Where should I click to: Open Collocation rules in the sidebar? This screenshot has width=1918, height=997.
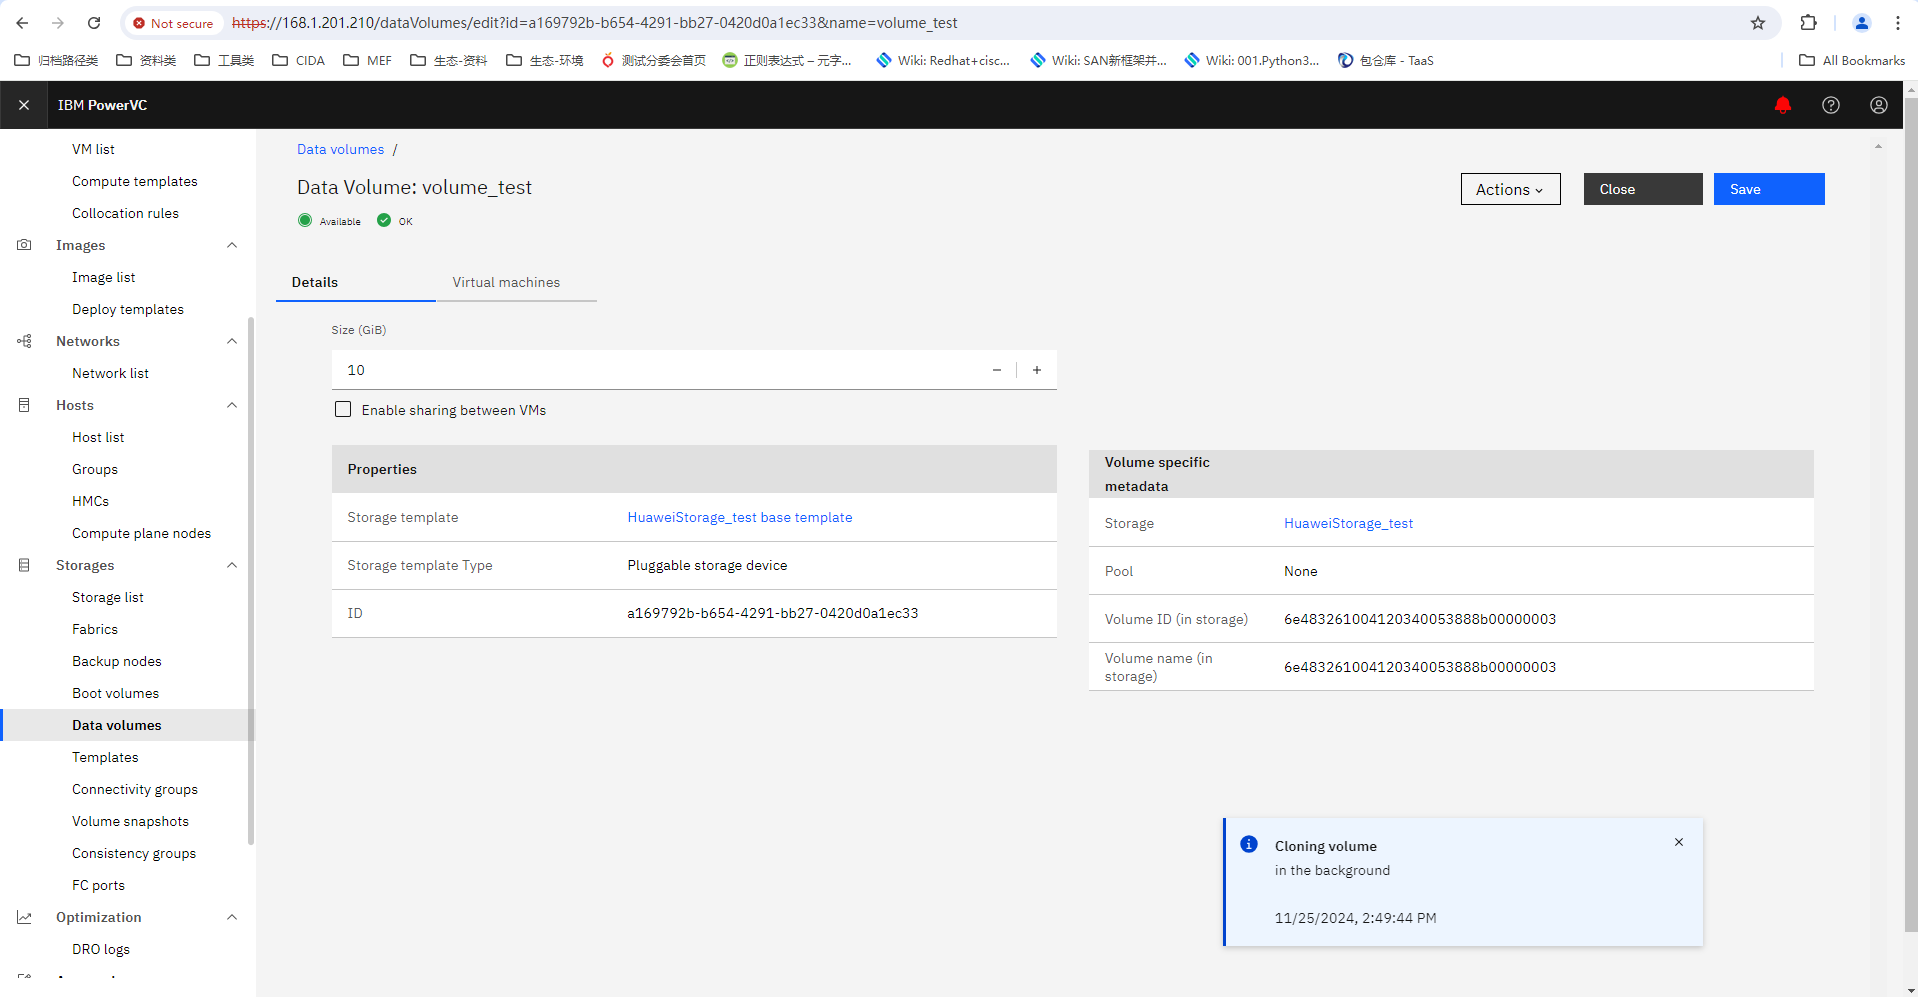125,213
